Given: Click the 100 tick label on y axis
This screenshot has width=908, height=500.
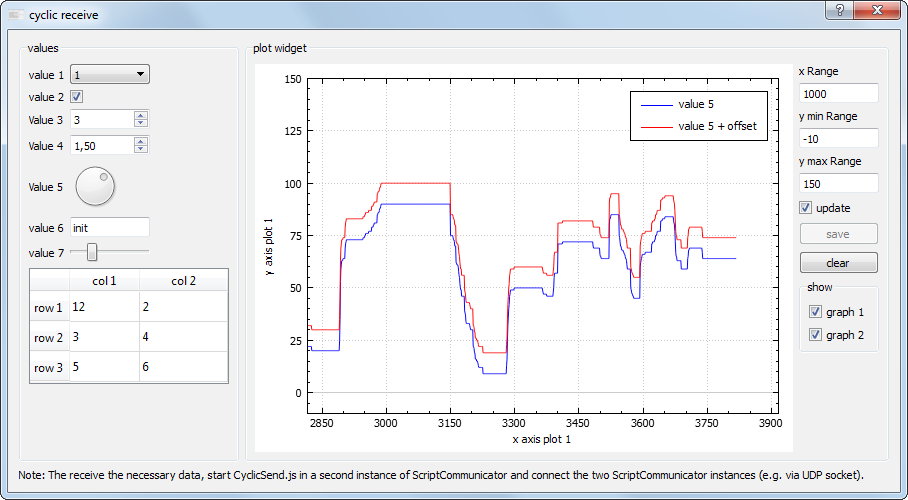Looking at the screenshot, I should [292, 183].
